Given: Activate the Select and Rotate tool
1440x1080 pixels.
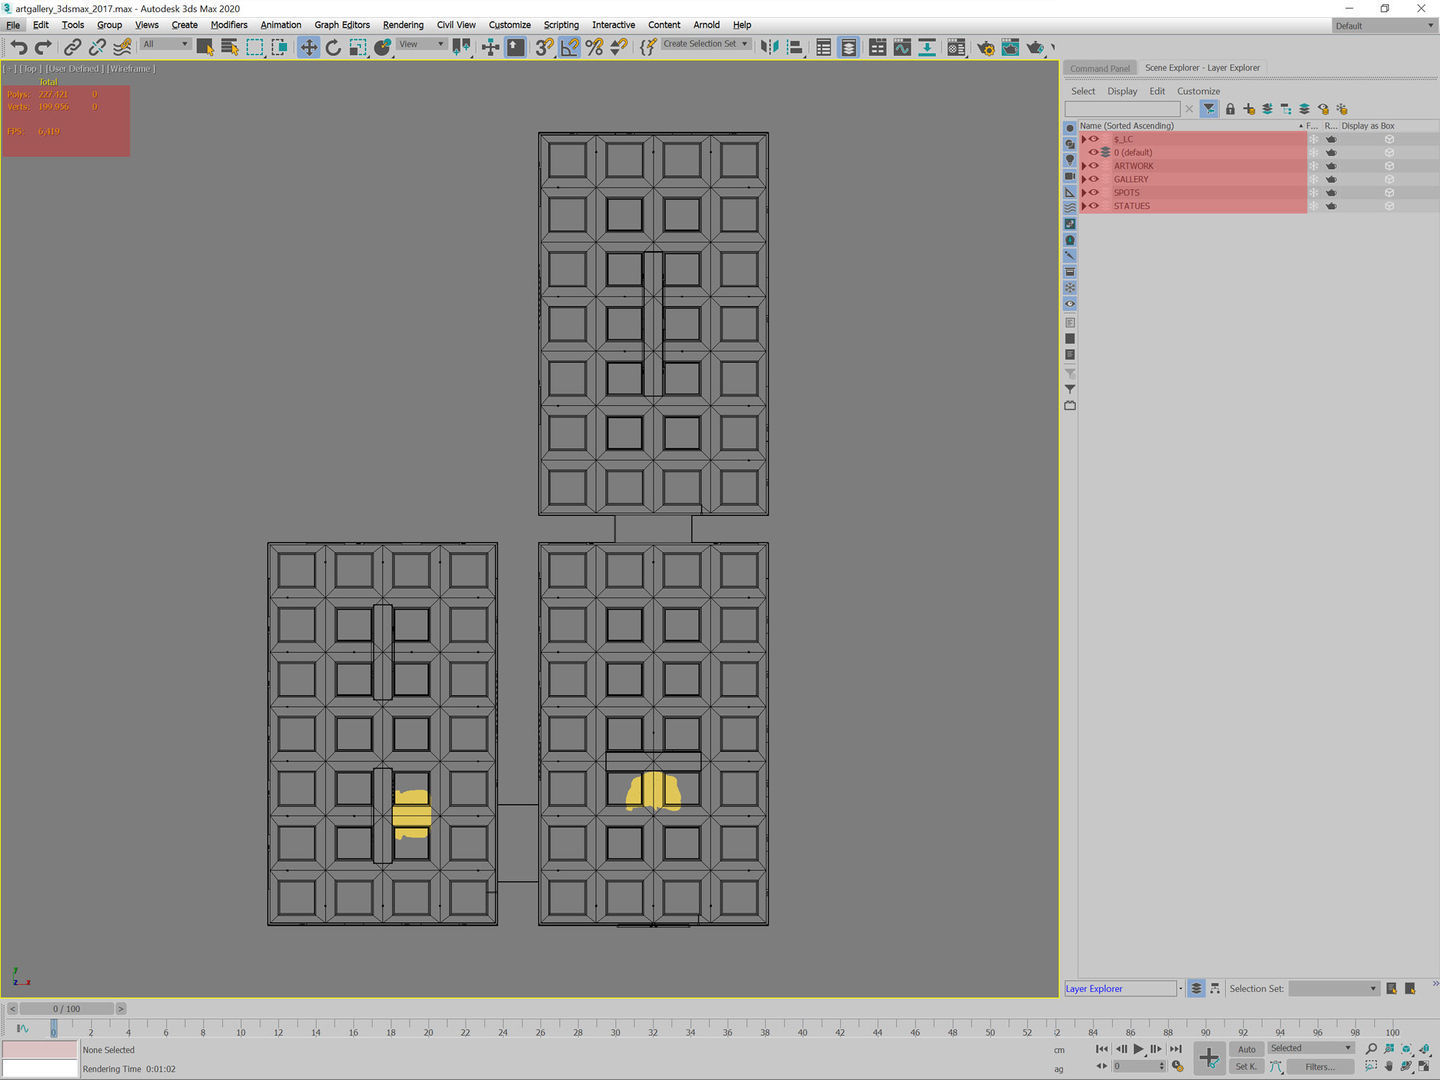Looking at the screenshot, I should click(x=333, y=47).
